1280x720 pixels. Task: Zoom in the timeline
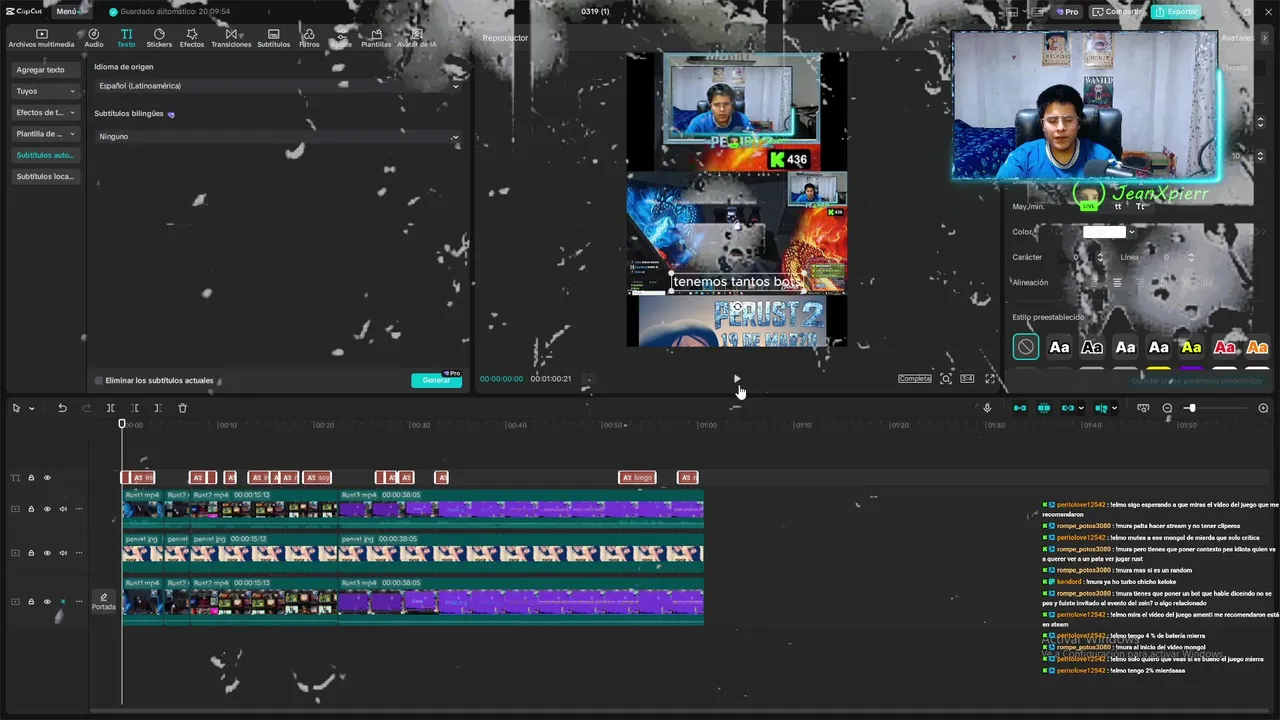pyautogui.click(x=1263, y=408)
